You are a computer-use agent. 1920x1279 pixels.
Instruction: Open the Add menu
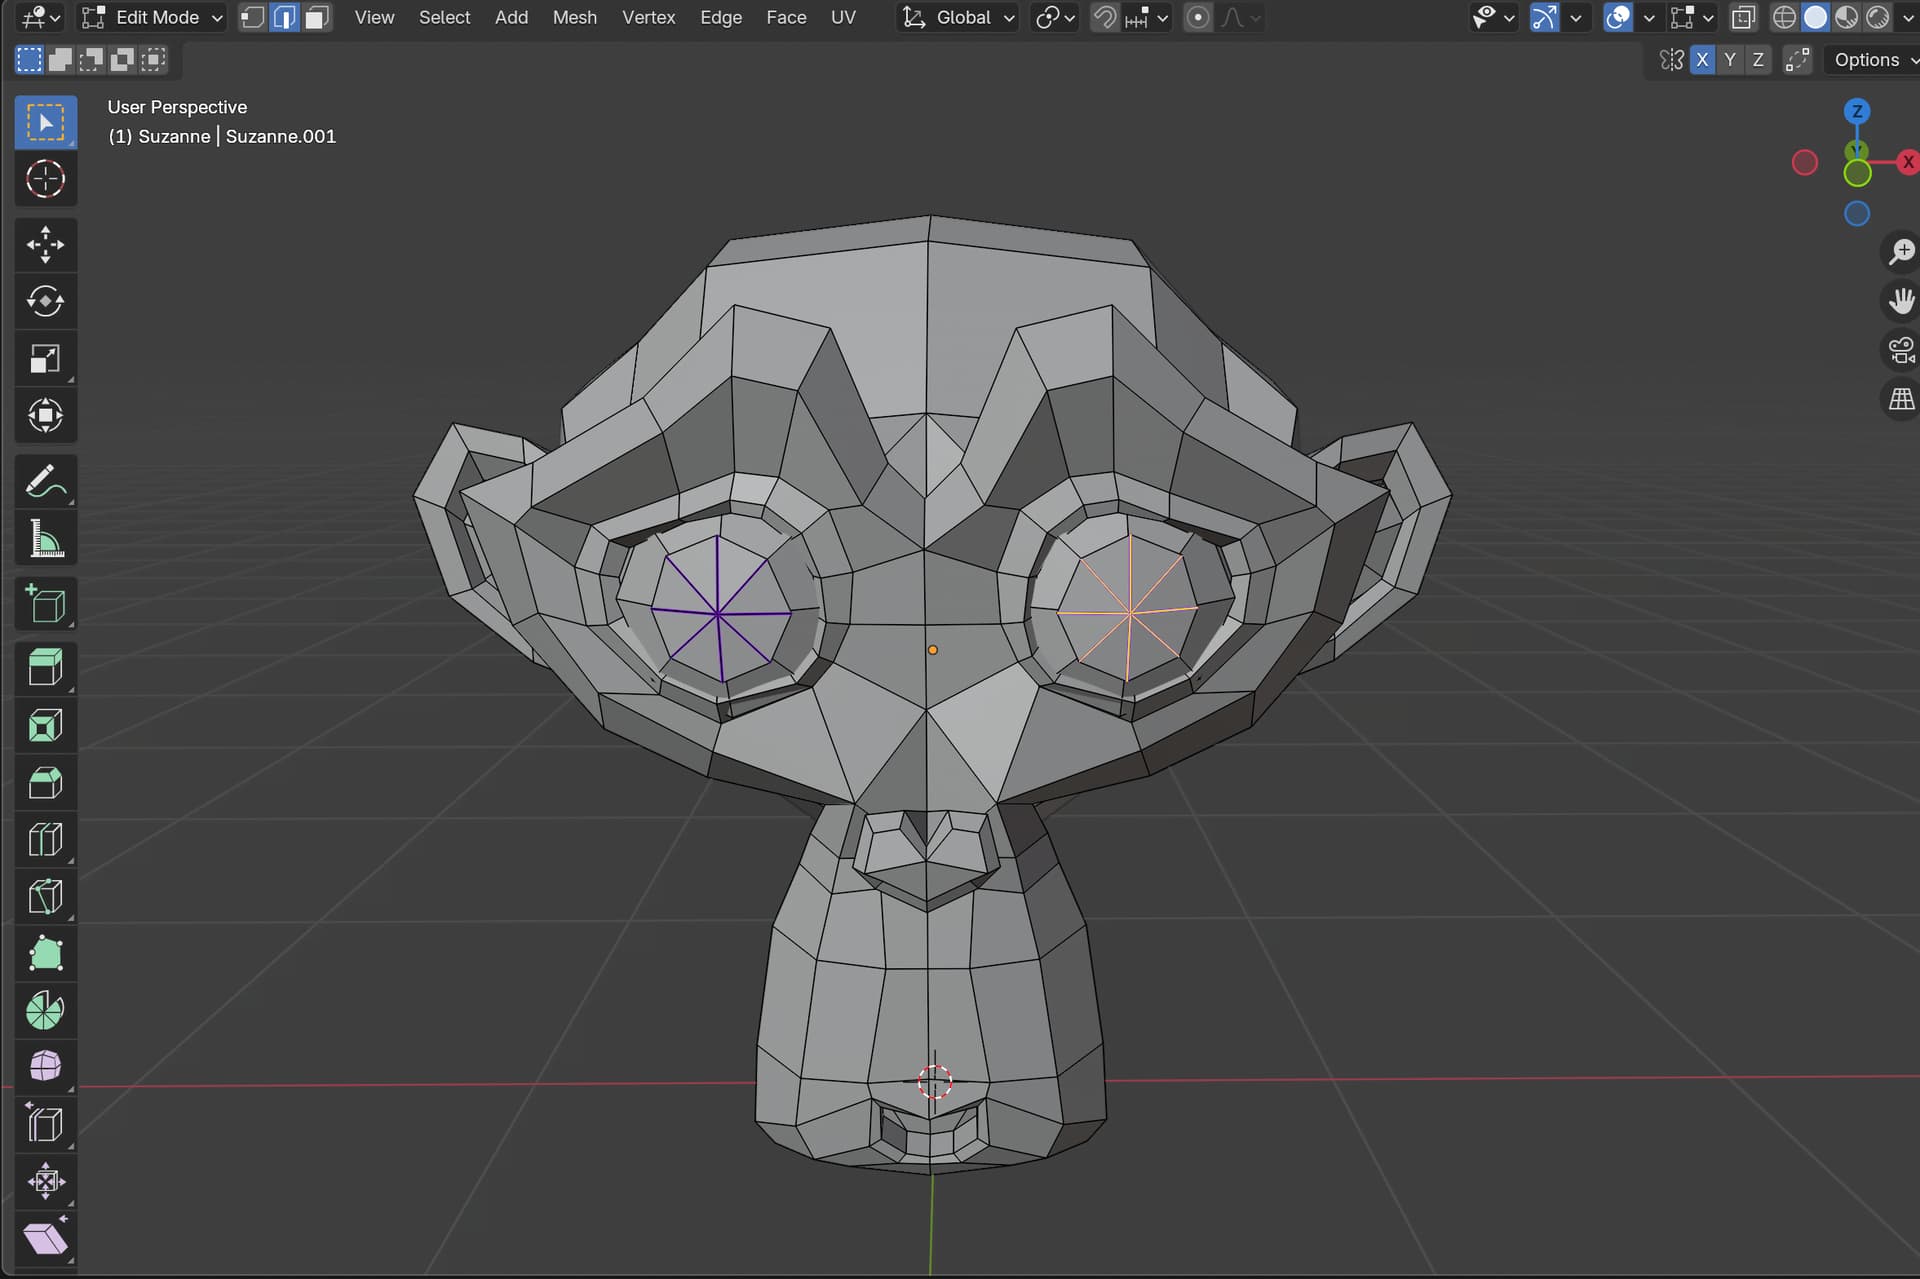coord(511,17)
